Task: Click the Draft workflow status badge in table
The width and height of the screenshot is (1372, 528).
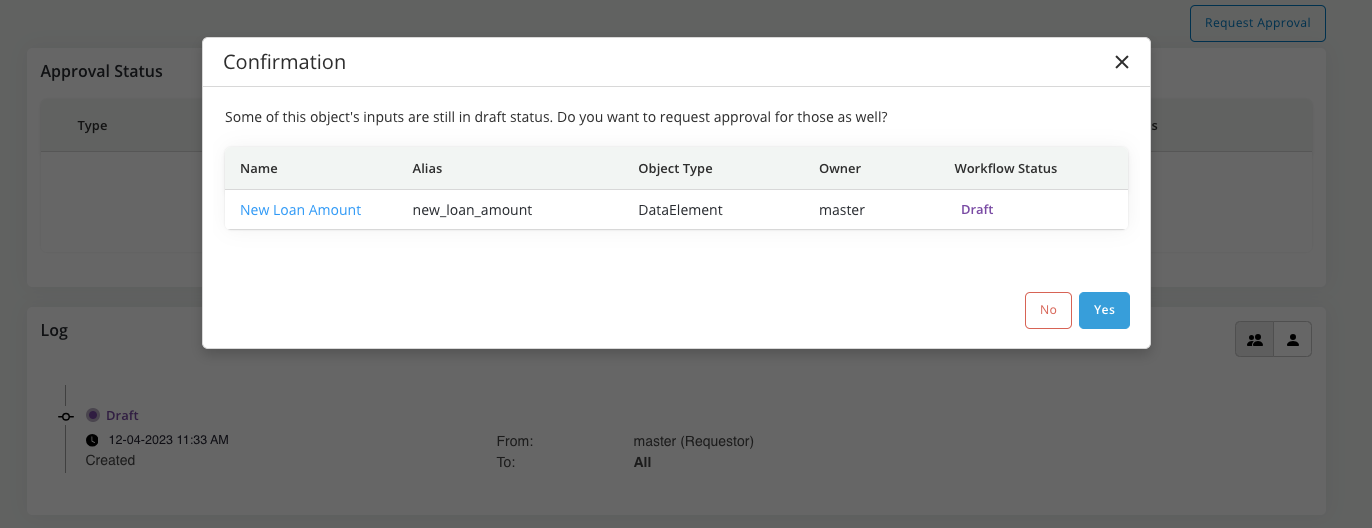Action: tap(976, 210)
